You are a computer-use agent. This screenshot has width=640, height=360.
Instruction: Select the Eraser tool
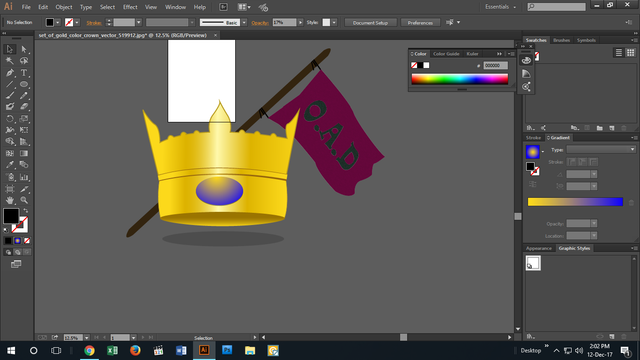pos(24,107)
